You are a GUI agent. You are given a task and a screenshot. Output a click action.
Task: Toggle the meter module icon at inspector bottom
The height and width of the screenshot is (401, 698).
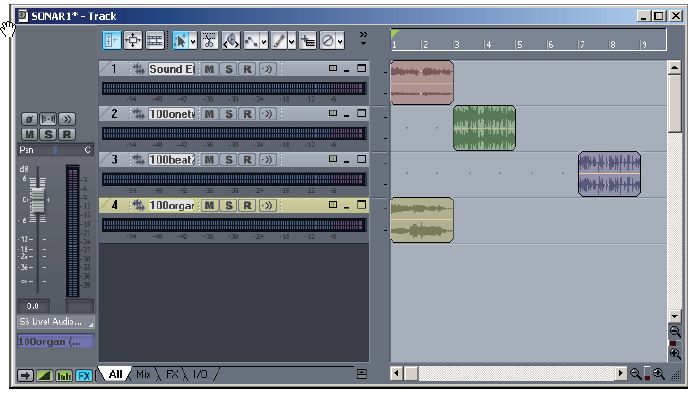tap(64, 376)
